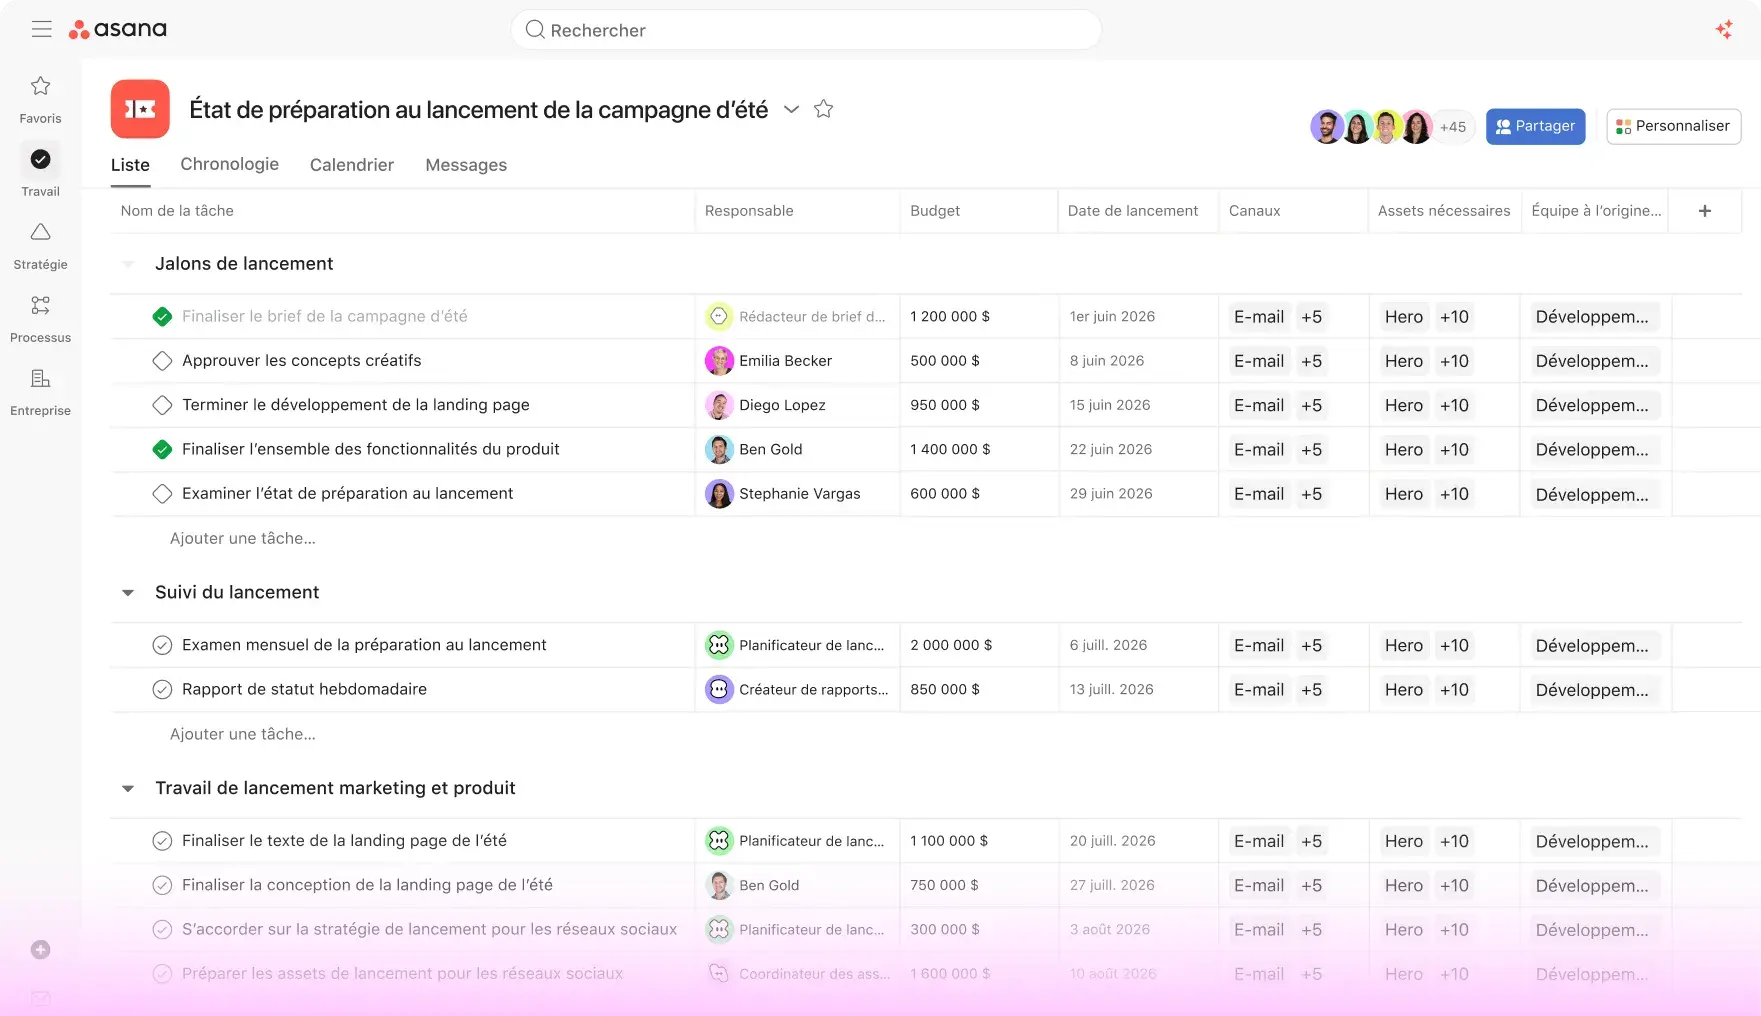Image resolution: width=1761 pixels, height=1016 pixels.
Task: Uncheck Finaliser l'ensemble des fonctionnalités du produit
Action: pyautogui.click(x=162, y=450)
